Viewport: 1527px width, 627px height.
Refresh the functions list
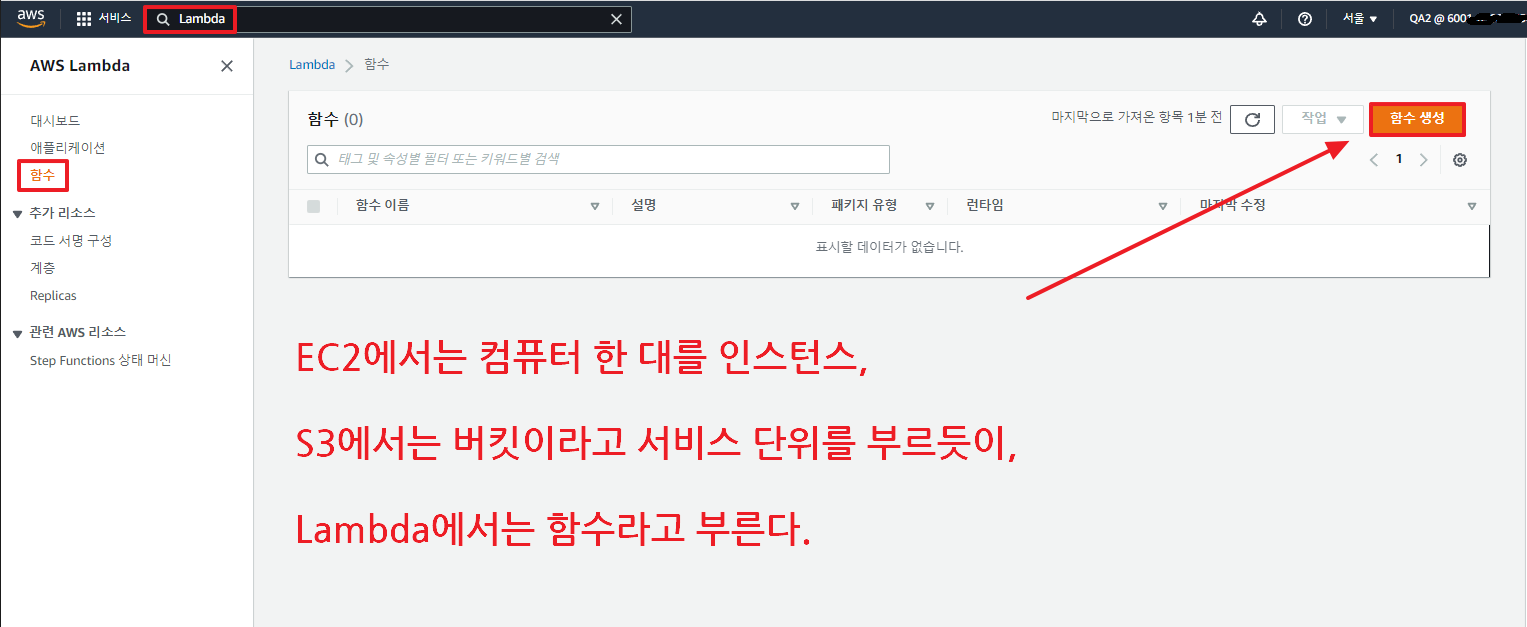click(x=1252, y=119)
